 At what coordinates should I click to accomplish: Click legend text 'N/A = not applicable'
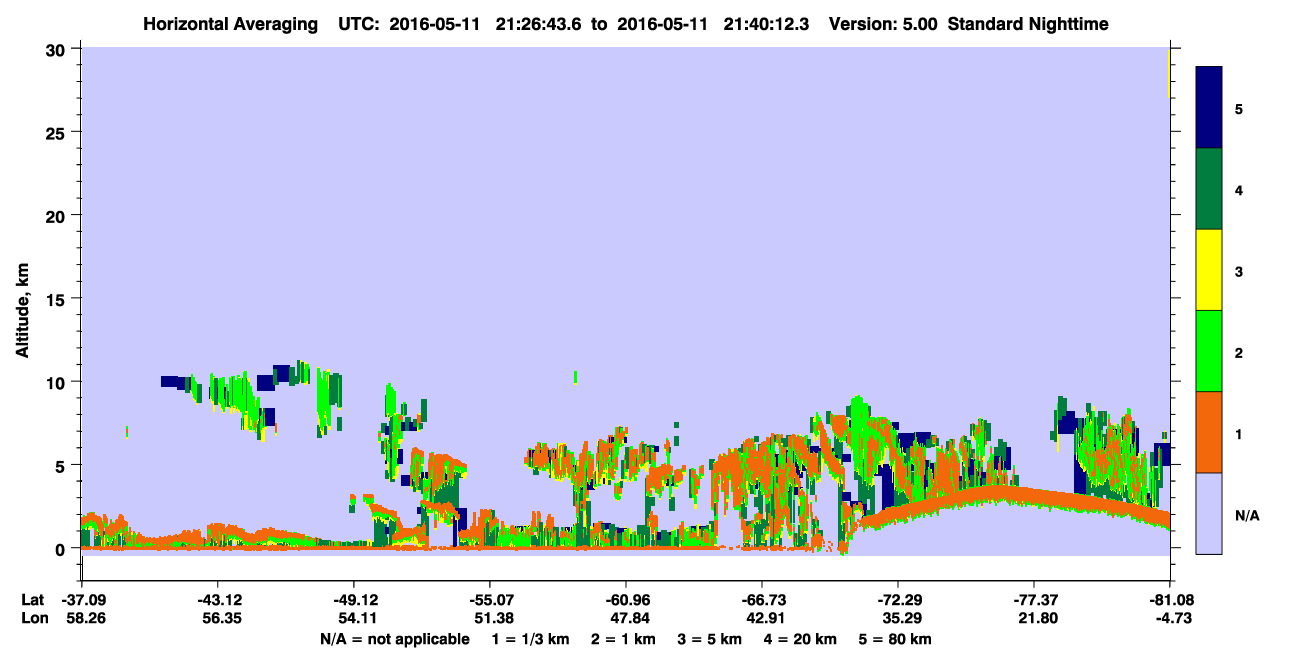coord(394,639)
